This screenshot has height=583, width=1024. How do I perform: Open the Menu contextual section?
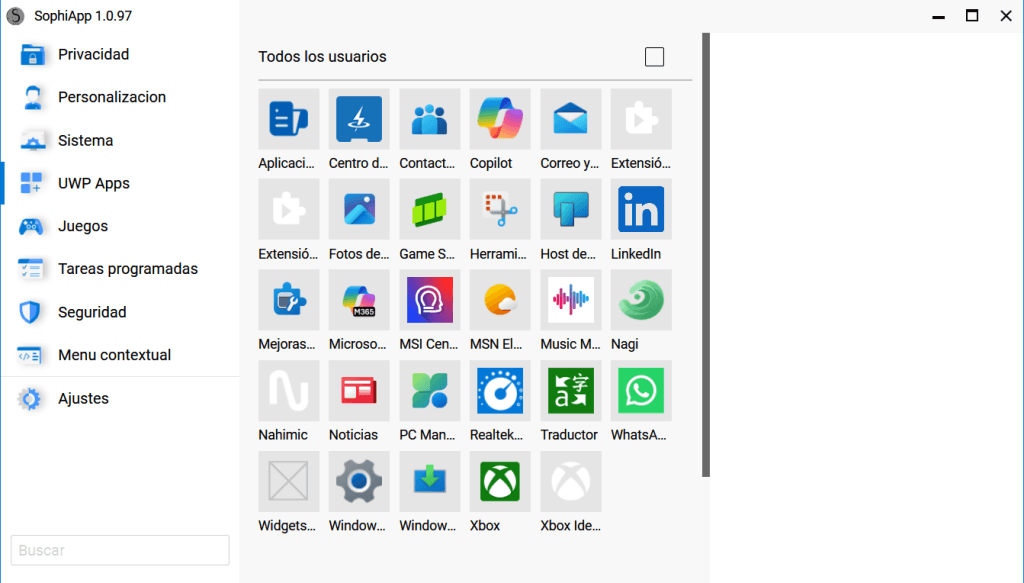click(x=120, y=355)
